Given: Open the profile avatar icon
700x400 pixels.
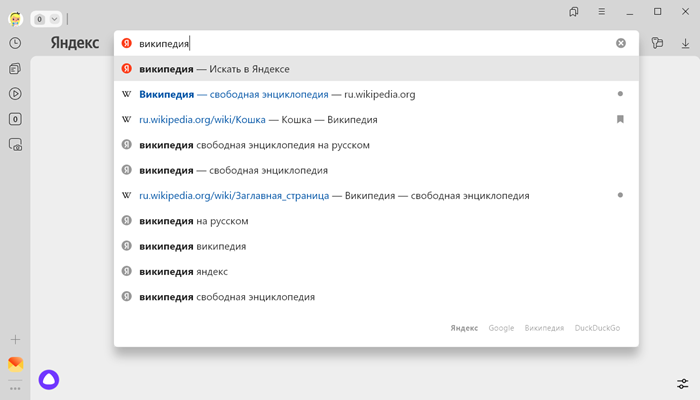Looking at the screenshot, I should pyautogui.click(x=15, y=19).
